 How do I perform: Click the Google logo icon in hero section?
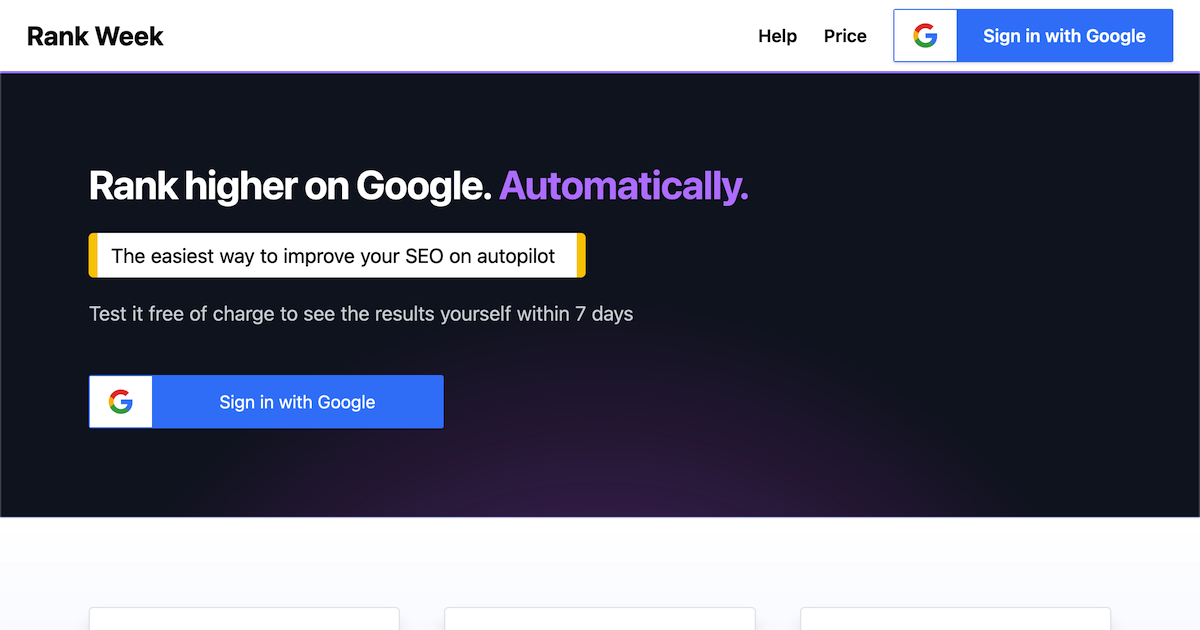tap(121, 402)
